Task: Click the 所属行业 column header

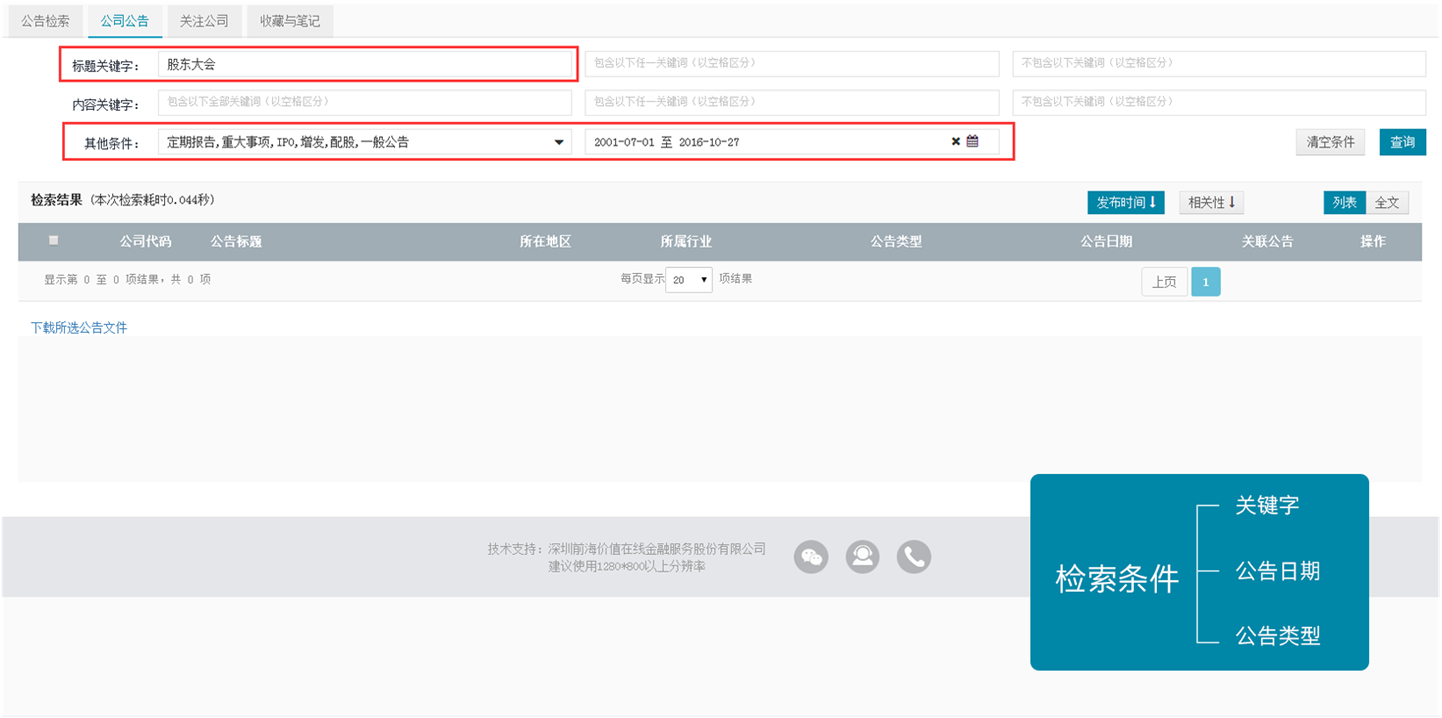Action: (686, 242)
